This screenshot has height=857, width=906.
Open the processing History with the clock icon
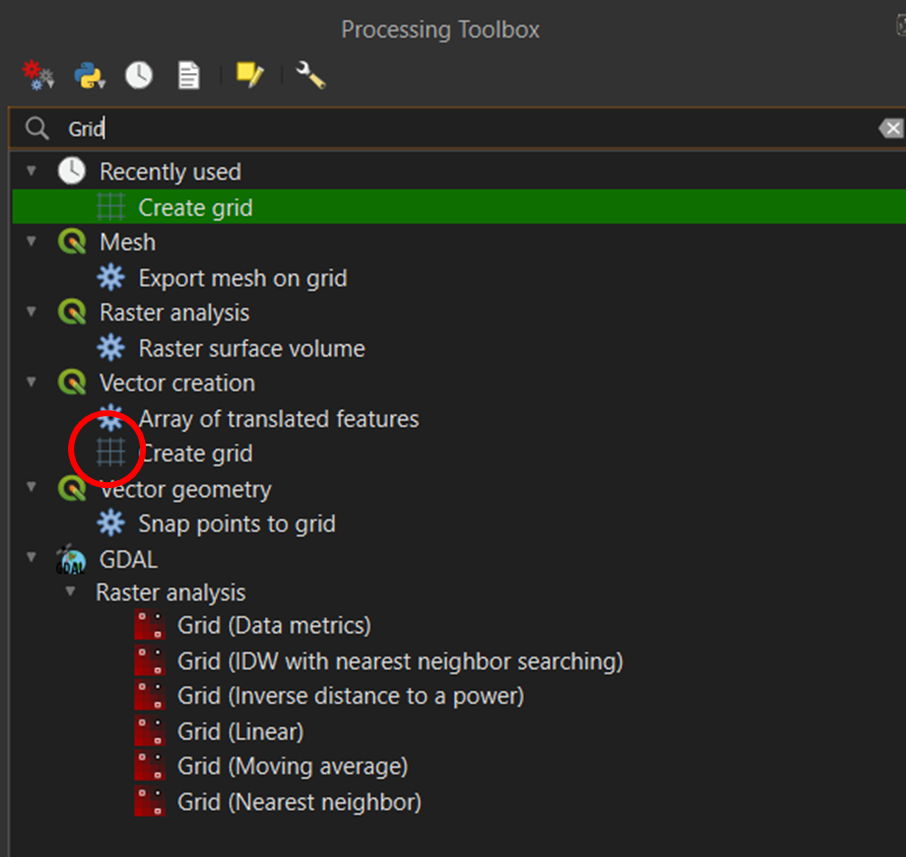point(138,74)
